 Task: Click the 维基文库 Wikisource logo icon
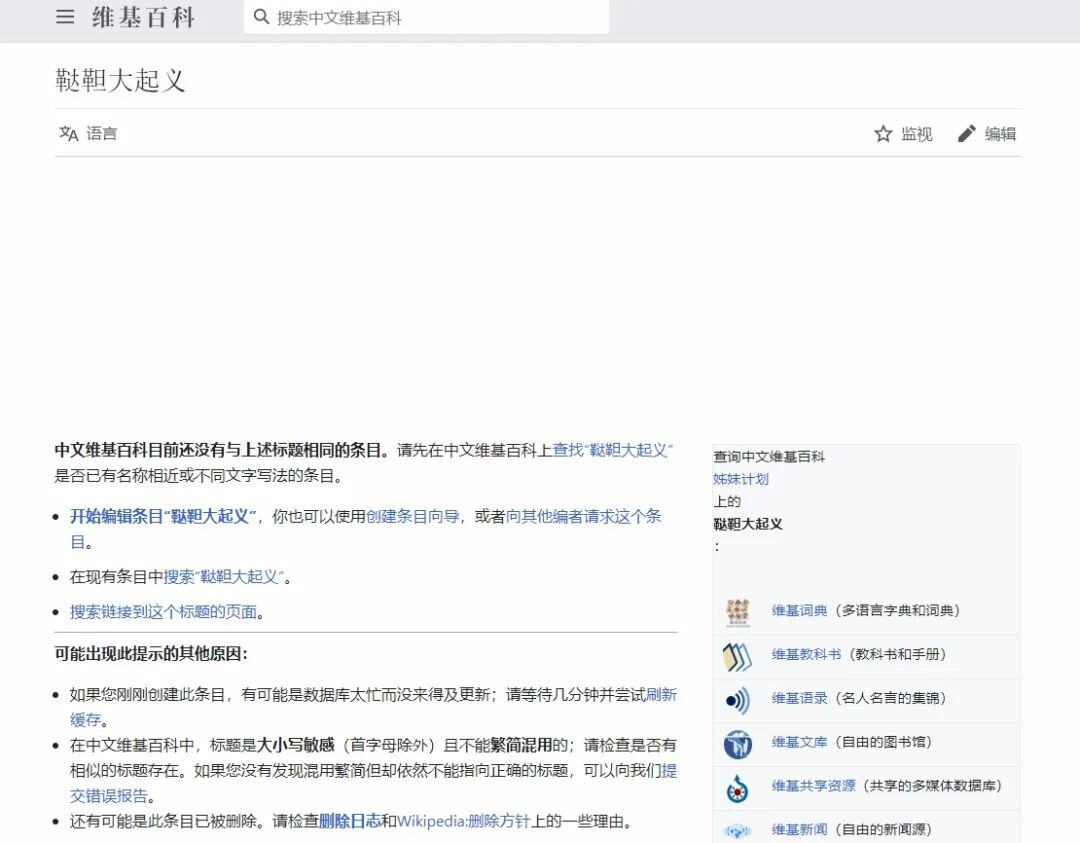click(x=737, y=744)
